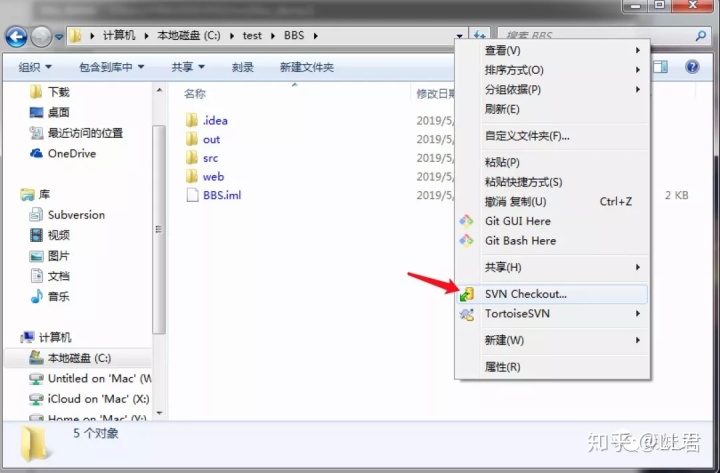Viewport: 720px width, 473px height.
Task: Open OneDrive in the navigation pane
Action: (63, 153)
